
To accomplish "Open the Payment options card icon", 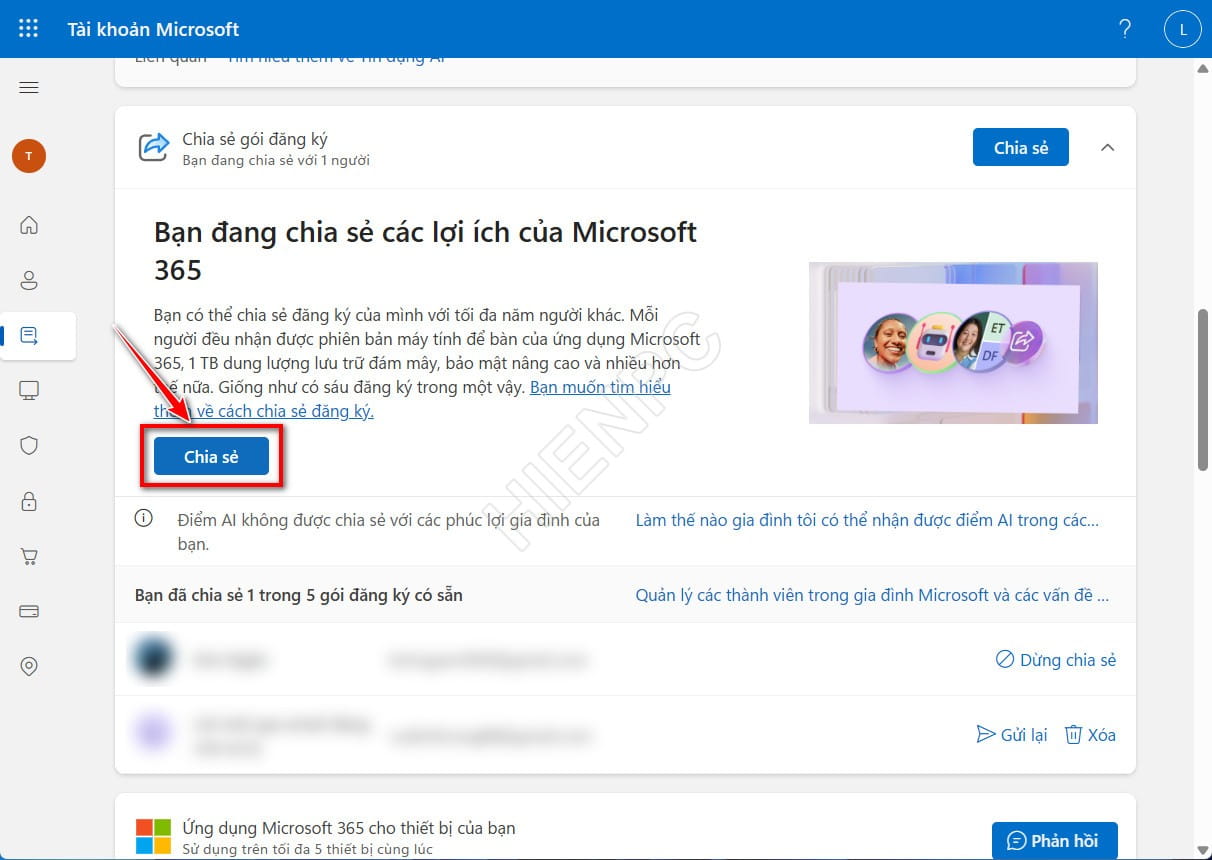I will coord(29,611).
